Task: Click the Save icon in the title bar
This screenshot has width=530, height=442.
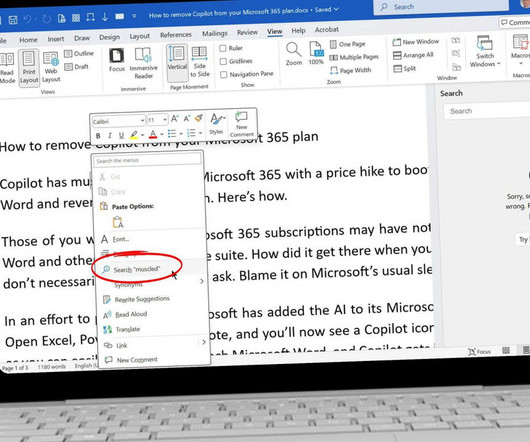Action: point(13,20)
